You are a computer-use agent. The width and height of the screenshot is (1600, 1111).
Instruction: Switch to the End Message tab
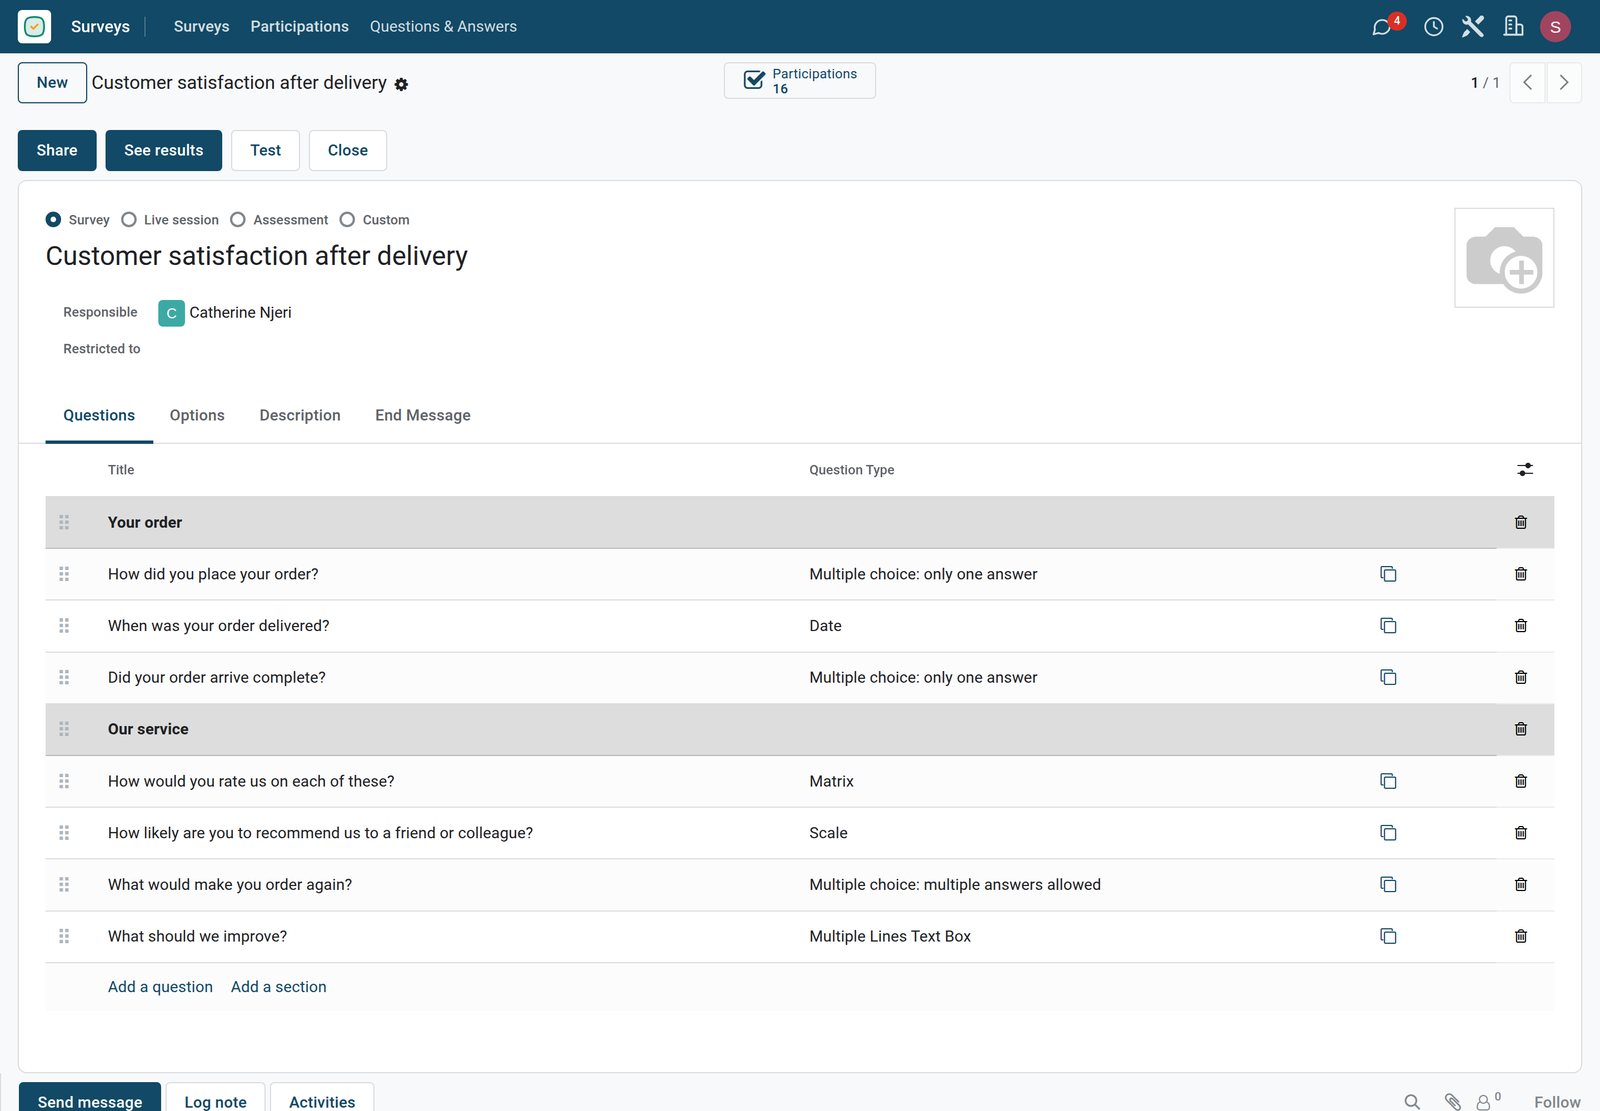pos(422,415)
